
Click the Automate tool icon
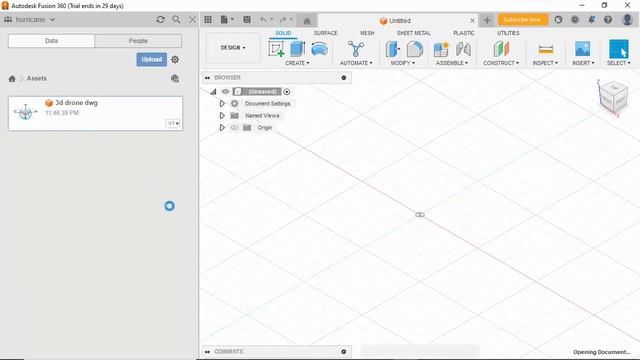pyautogui.click(x=356, y=49)
